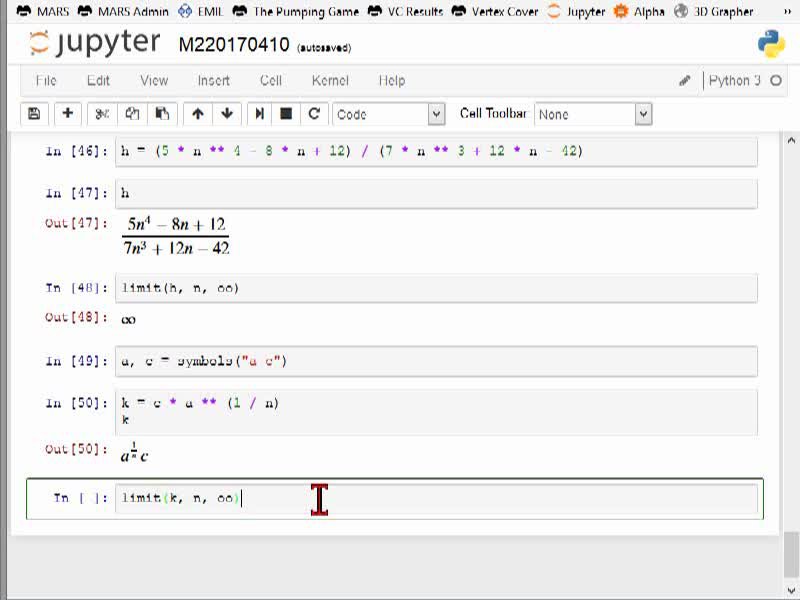Cut selected cell with scissors icon
Screen dimensions: 800x600
point(102,114)
